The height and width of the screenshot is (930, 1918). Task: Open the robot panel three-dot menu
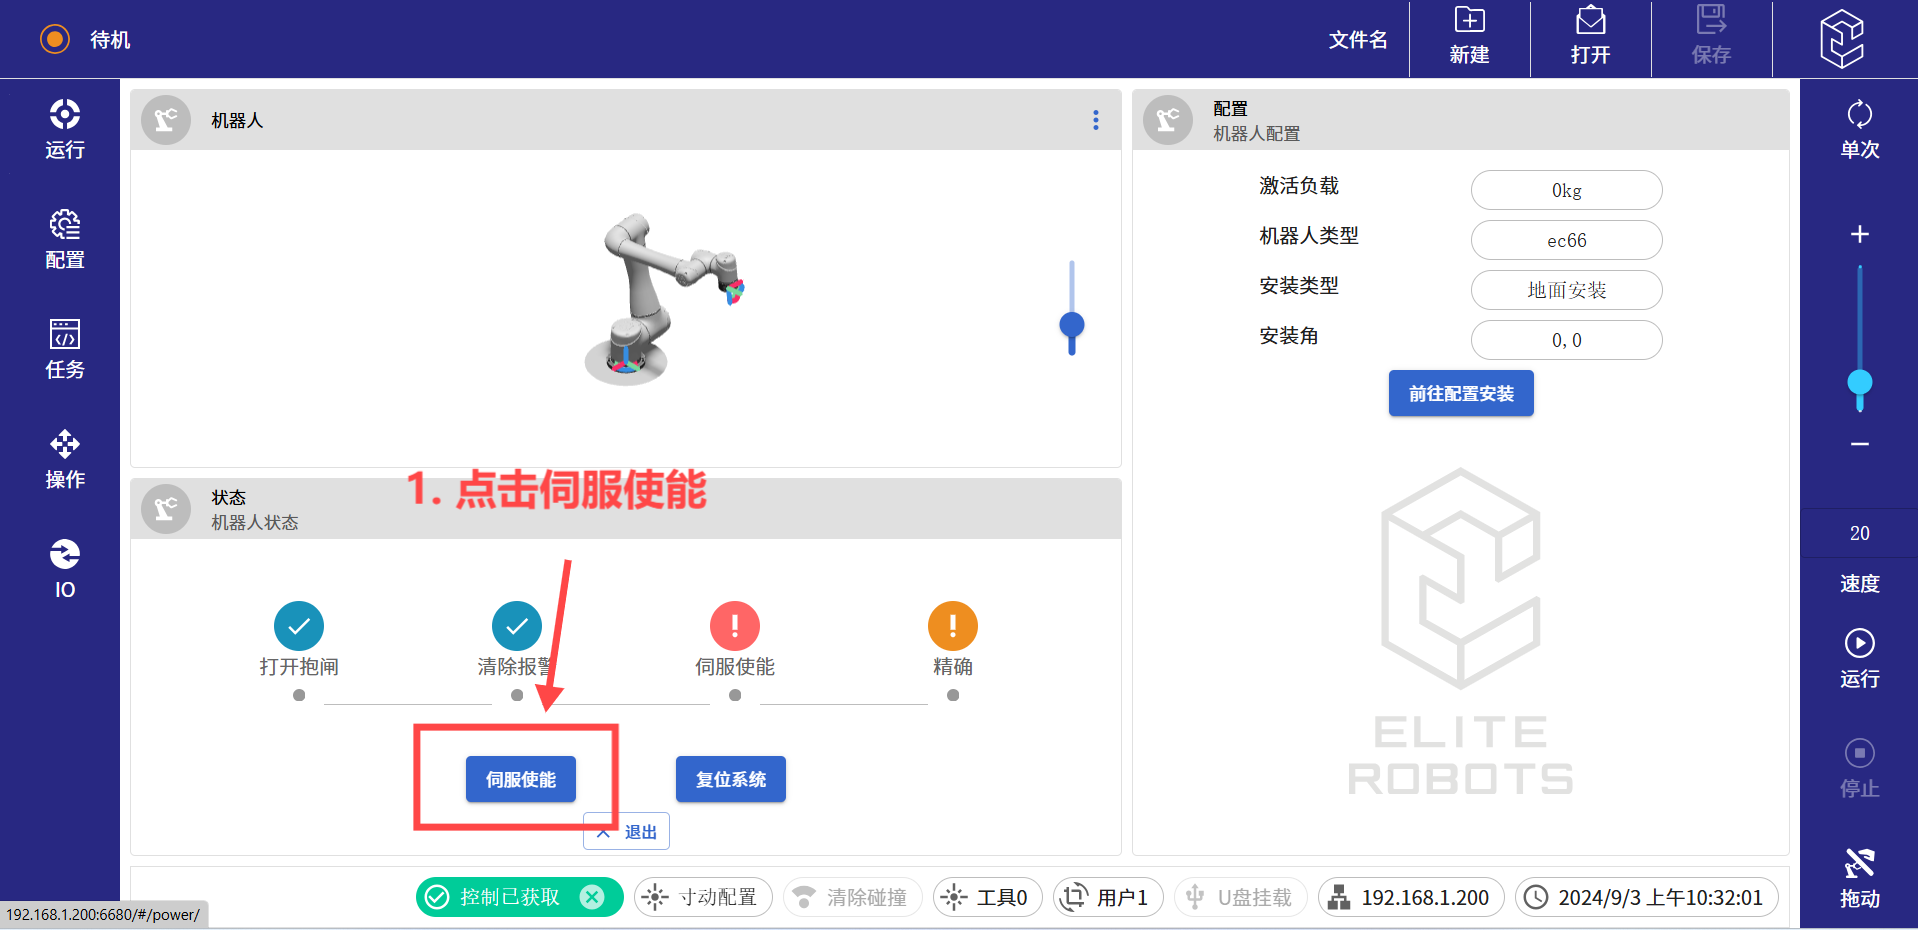1096,120
